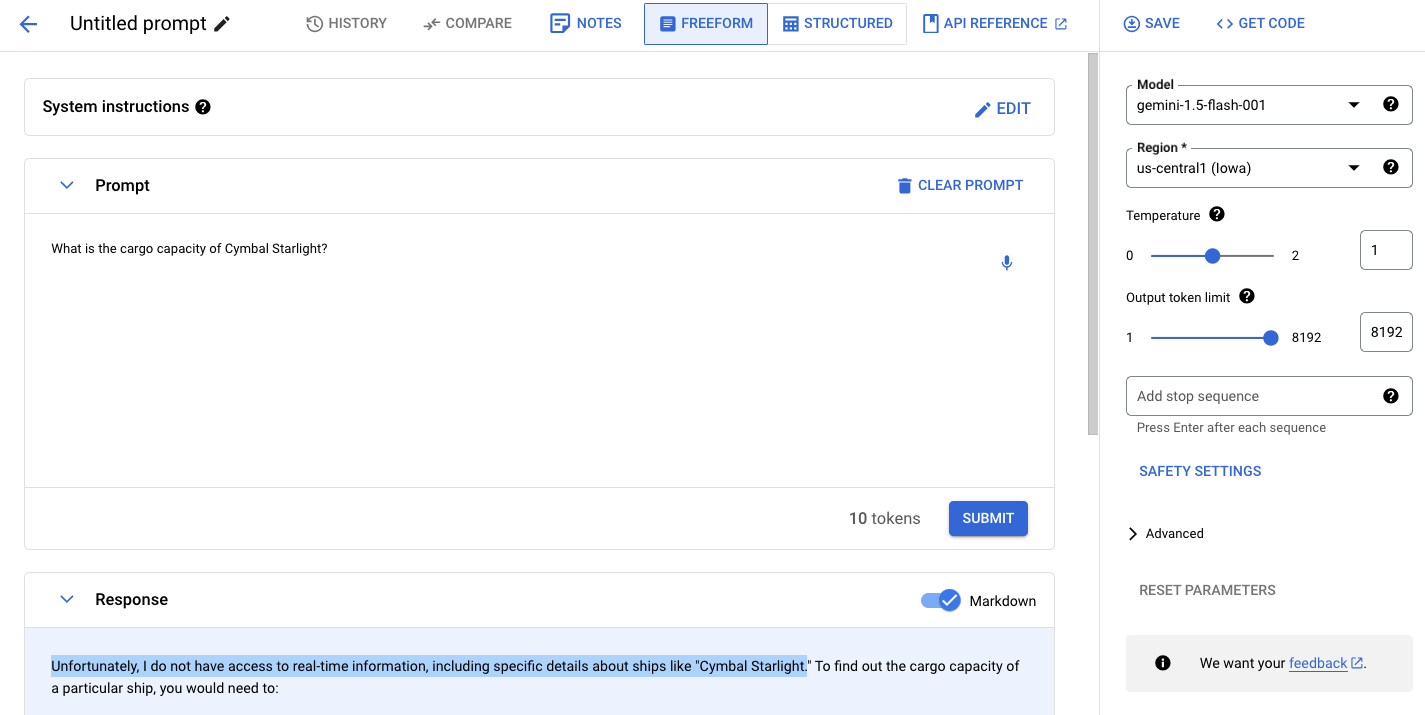Click Reset Parameters

tap(1207, 590)
